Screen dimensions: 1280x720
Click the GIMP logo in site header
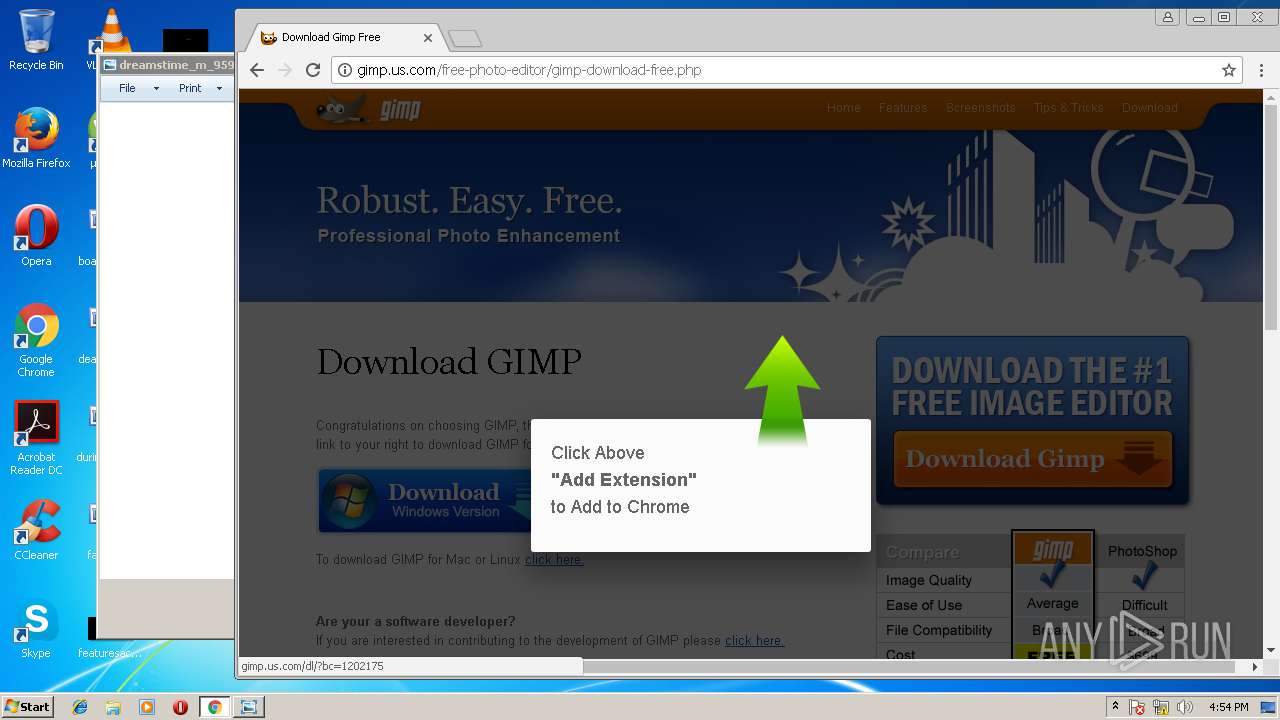coord(369,108)
